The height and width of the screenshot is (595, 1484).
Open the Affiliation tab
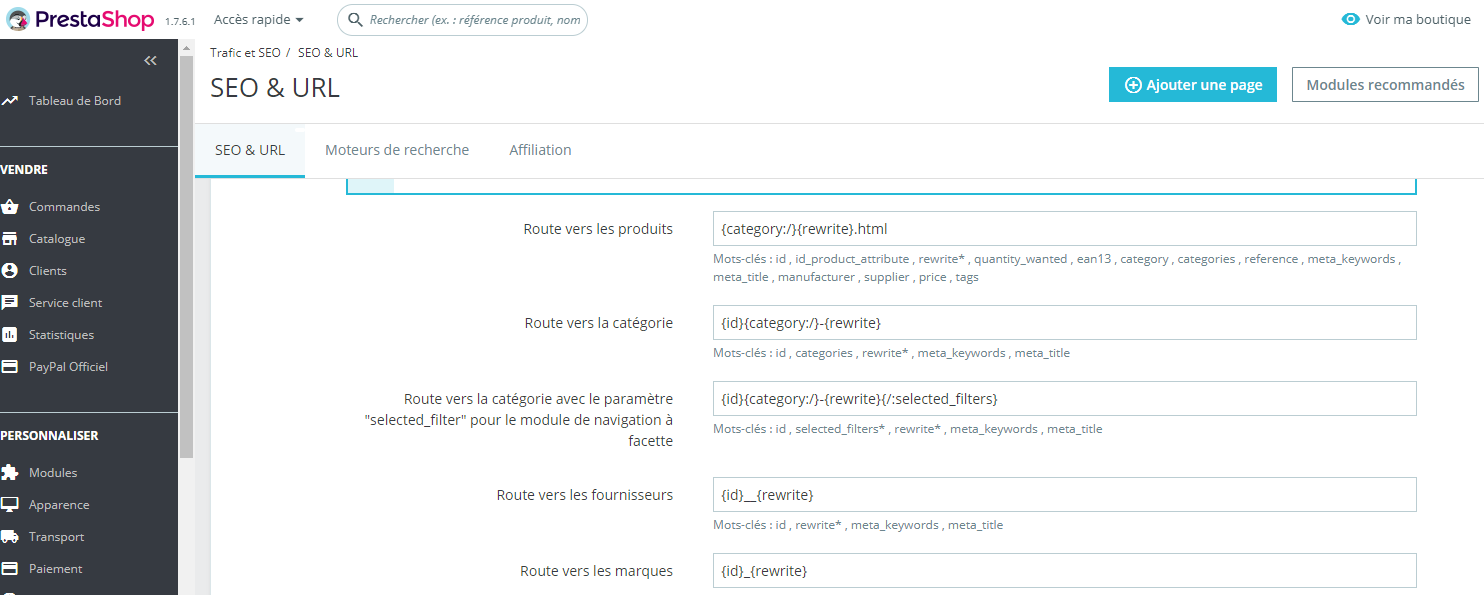(540, 150)
